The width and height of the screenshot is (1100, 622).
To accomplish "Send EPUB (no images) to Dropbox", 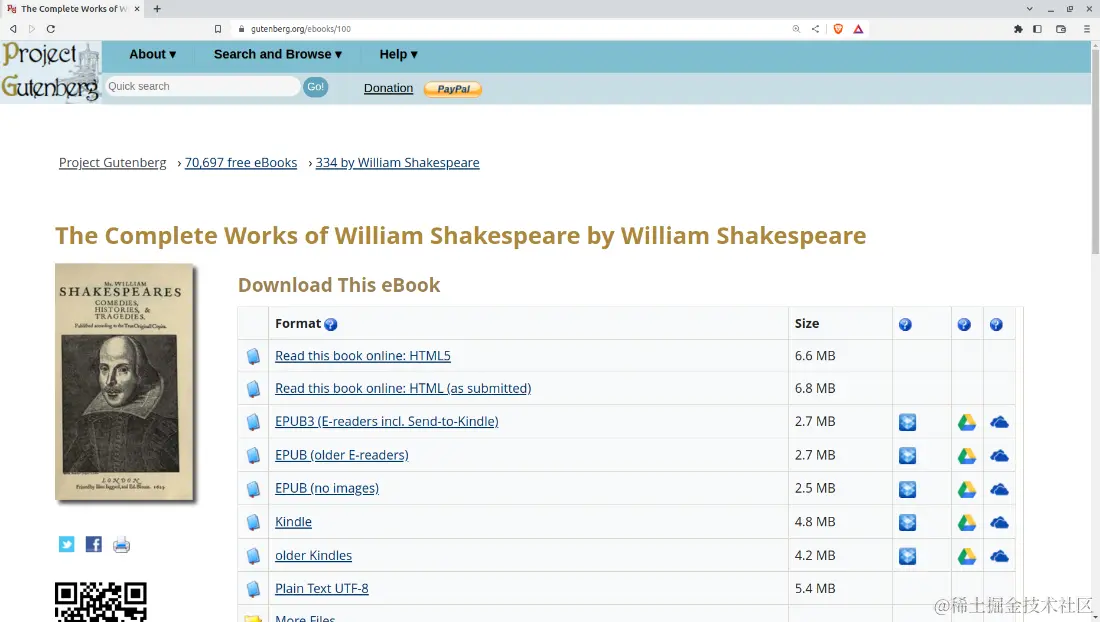I will [908, 489].
